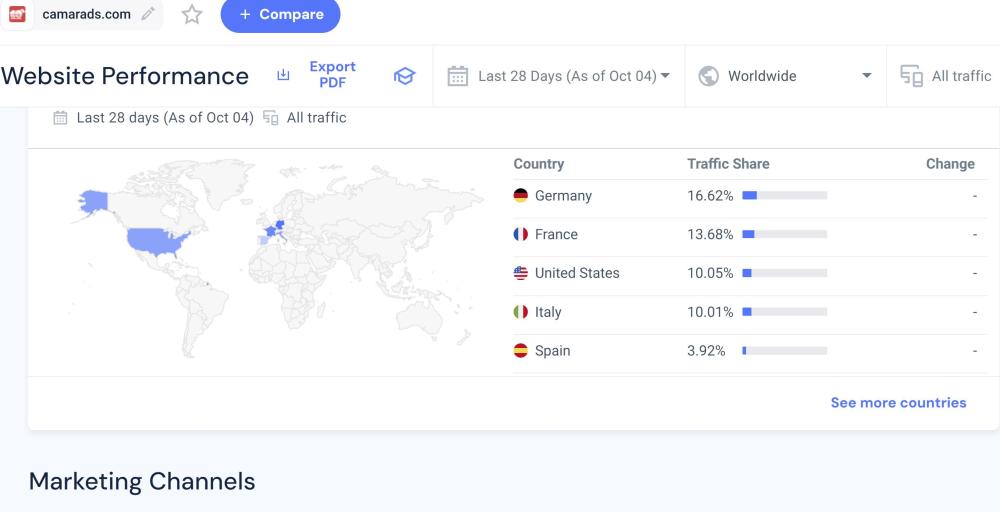Open the All traffic device filter
The image size is (1000, 512).
tap(960, 76)
